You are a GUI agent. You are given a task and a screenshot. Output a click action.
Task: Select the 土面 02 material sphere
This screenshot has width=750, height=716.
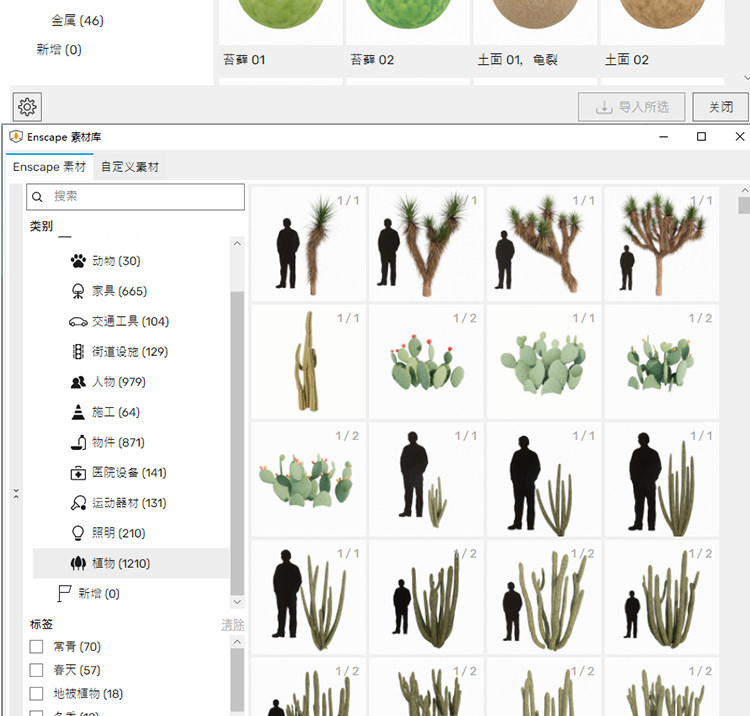pos(662,13)
